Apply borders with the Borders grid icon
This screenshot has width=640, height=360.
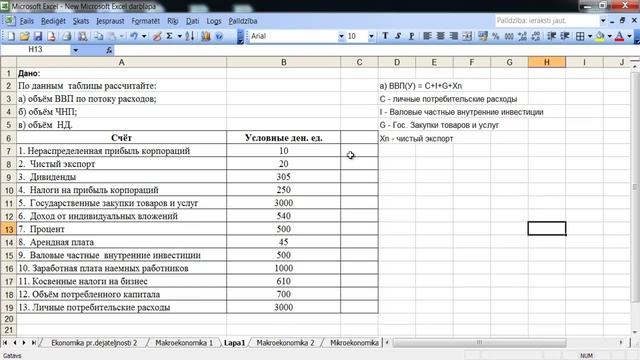click(580, 36)
